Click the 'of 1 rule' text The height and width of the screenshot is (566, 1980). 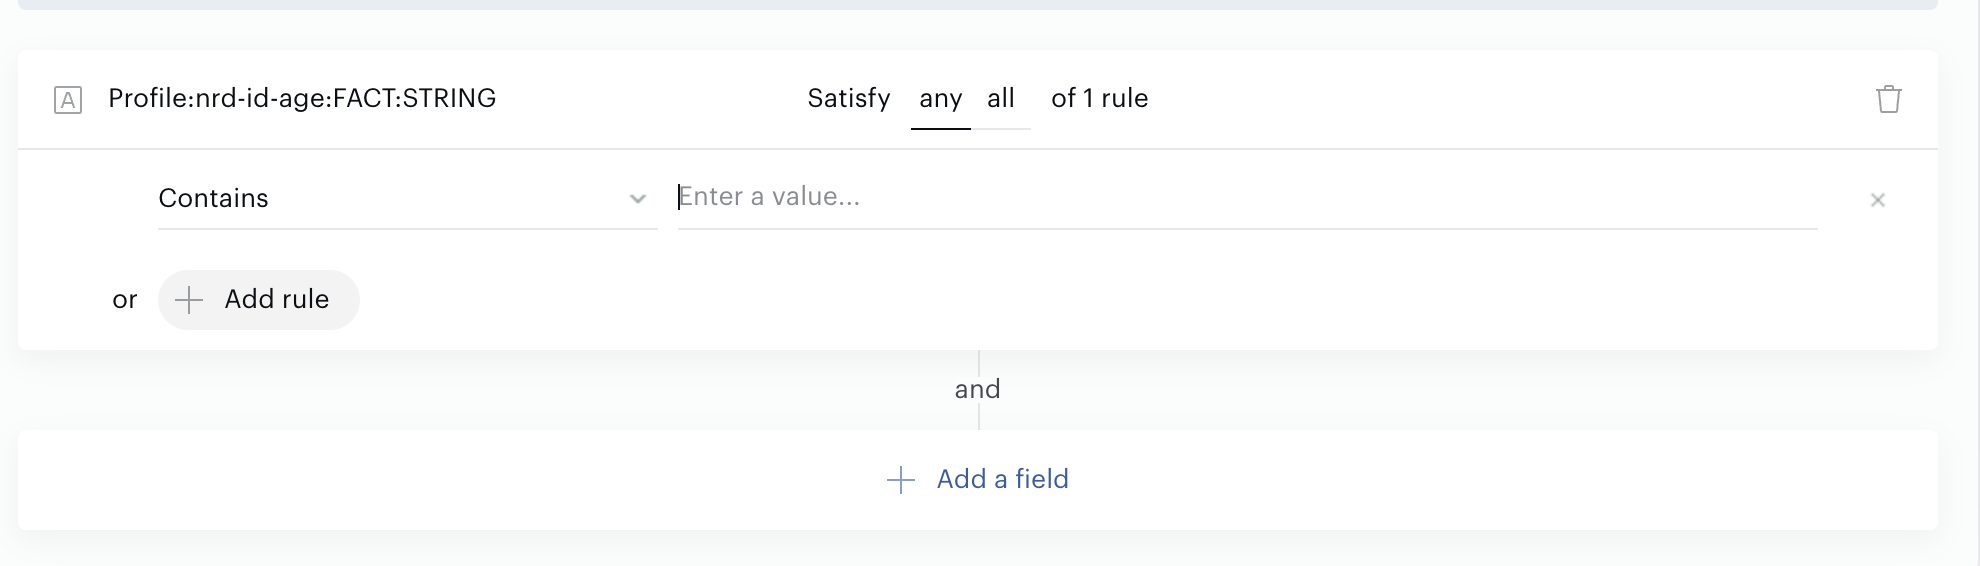(x=1099, y=98)
